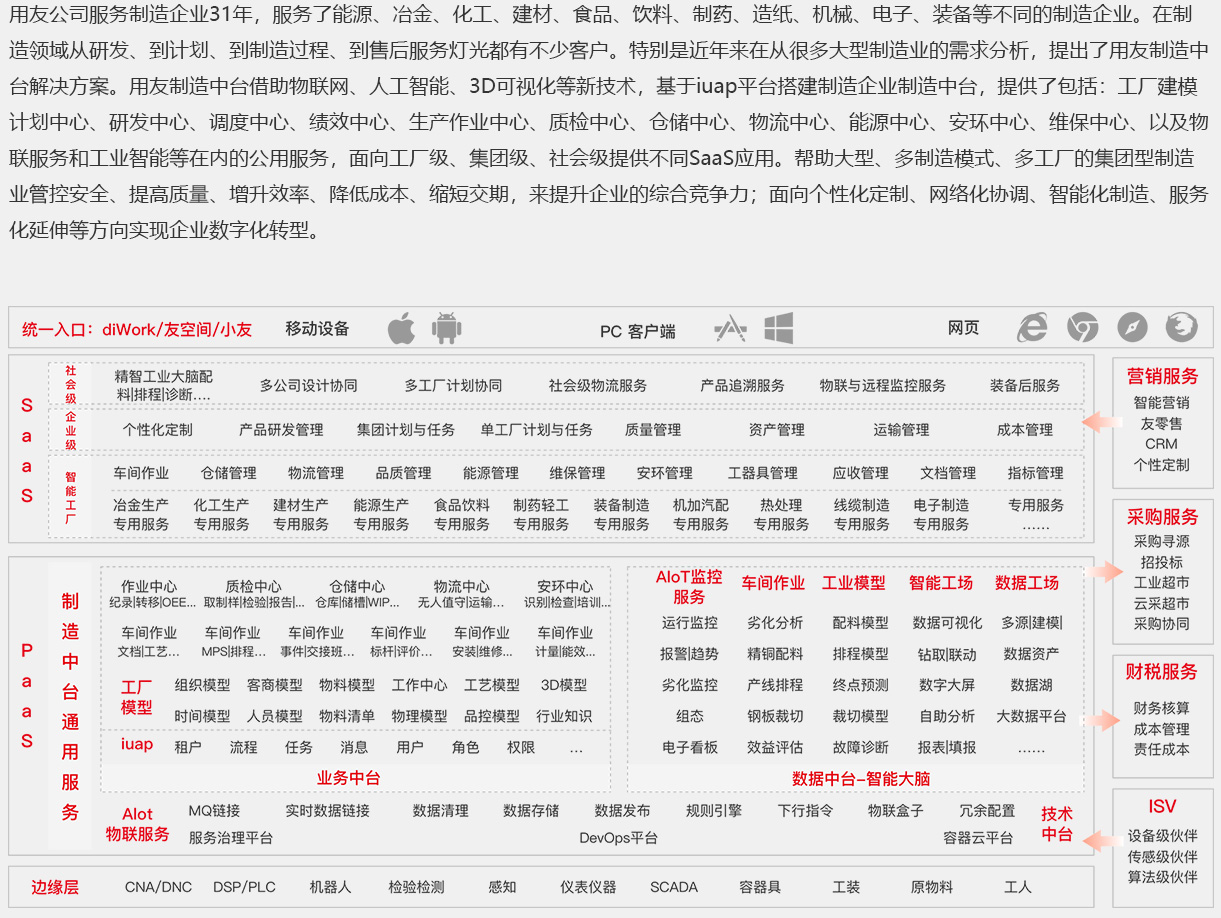Click the Firefox browser icon
This screenshot has width=1221, height=918.
coord(1181,327)
